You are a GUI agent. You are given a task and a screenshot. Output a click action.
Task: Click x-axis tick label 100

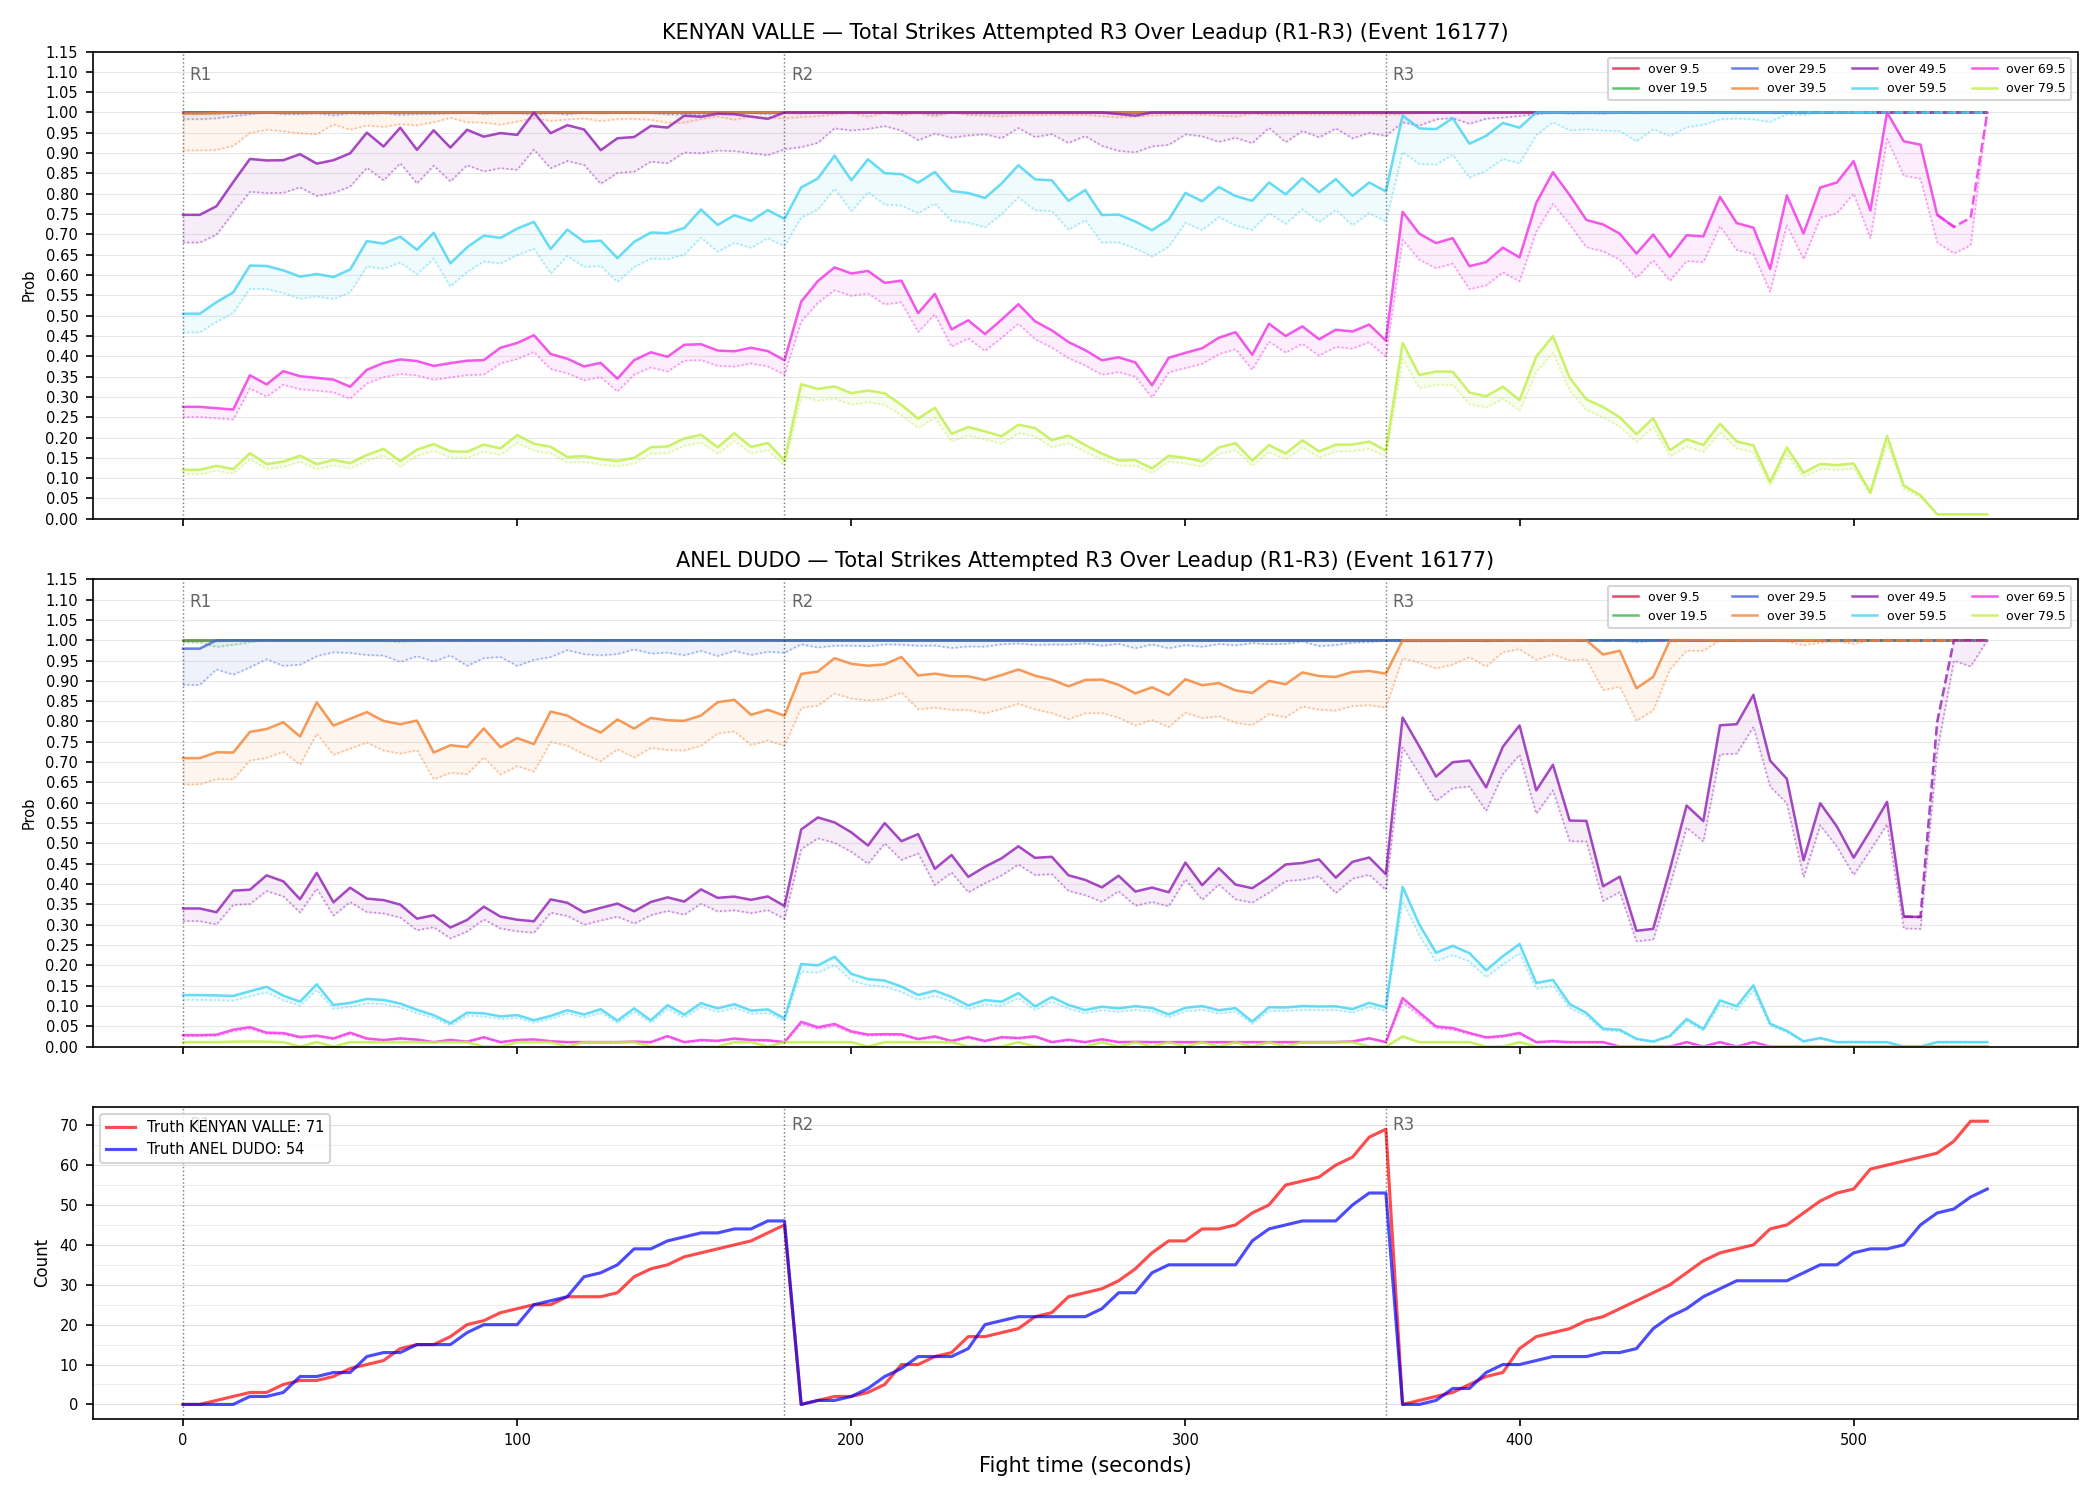(x=517, y=1440)
